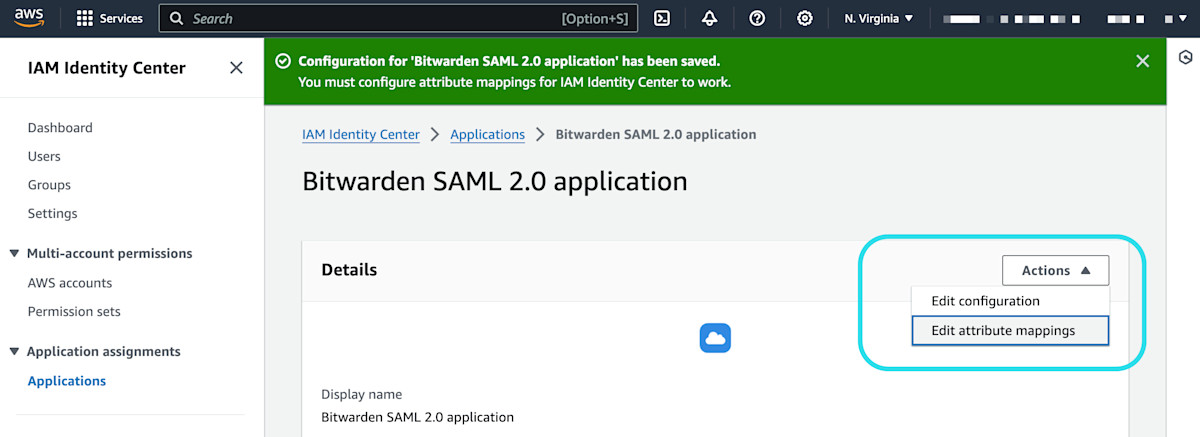Close the IAM Identity Center sidebar
Viewport: 1200px width, 437px height.
pyautogui.click(x=236, y=68)
